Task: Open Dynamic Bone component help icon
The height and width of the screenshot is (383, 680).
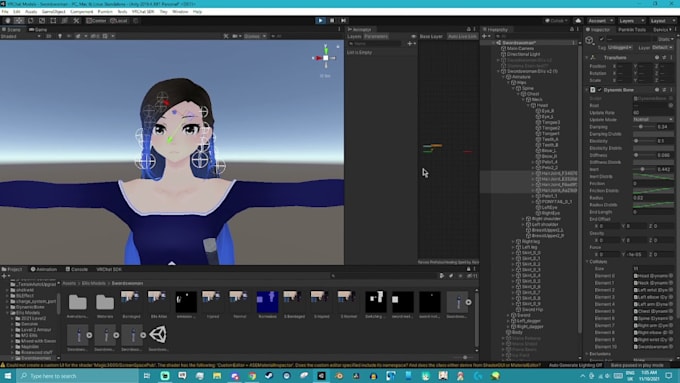Action: click(657, 90)
